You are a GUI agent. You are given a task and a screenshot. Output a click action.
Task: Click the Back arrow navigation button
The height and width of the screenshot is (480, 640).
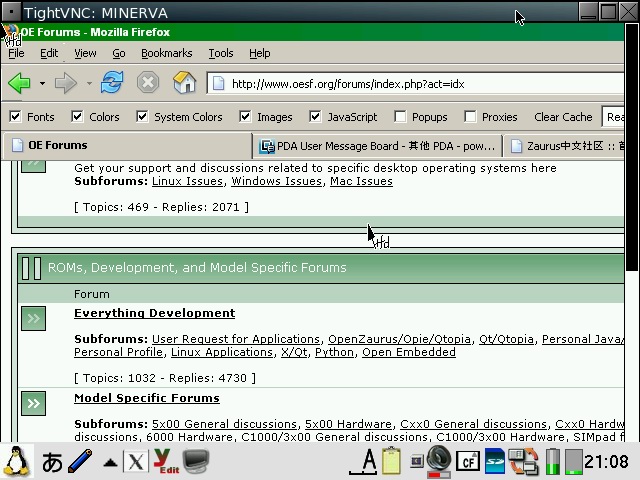point(19,83)
